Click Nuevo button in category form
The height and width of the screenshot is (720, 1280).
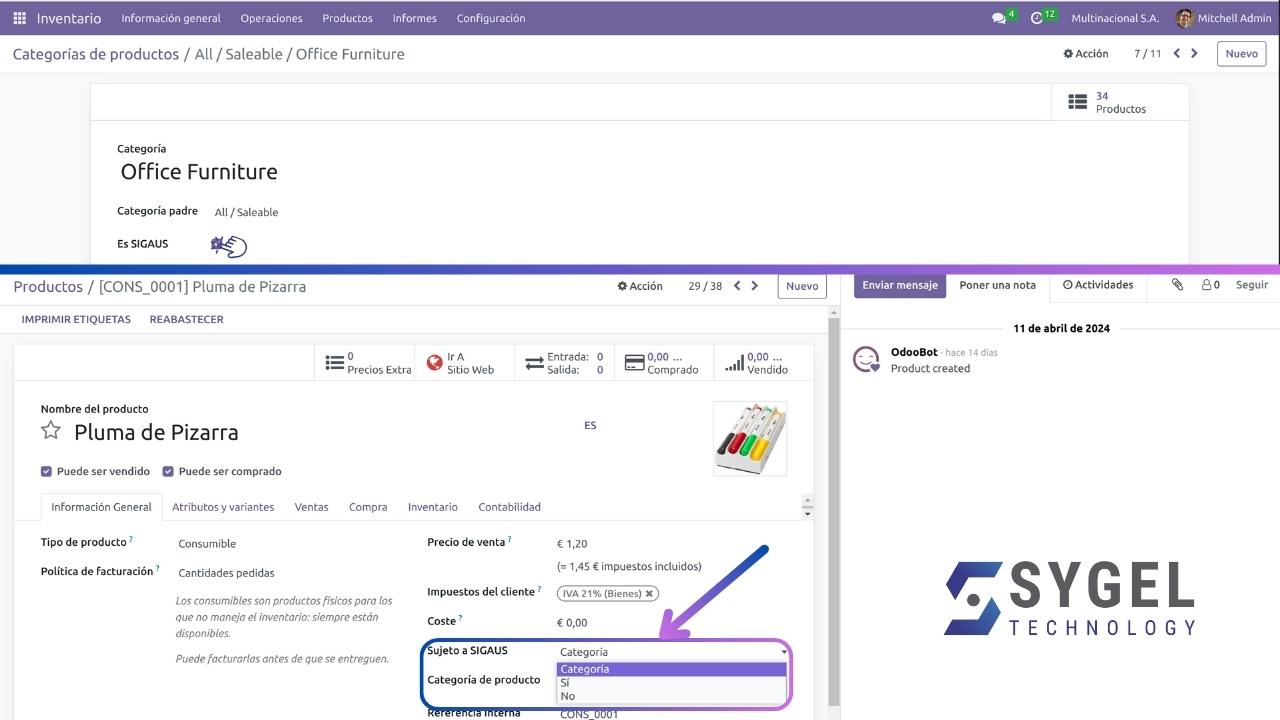1241,54
